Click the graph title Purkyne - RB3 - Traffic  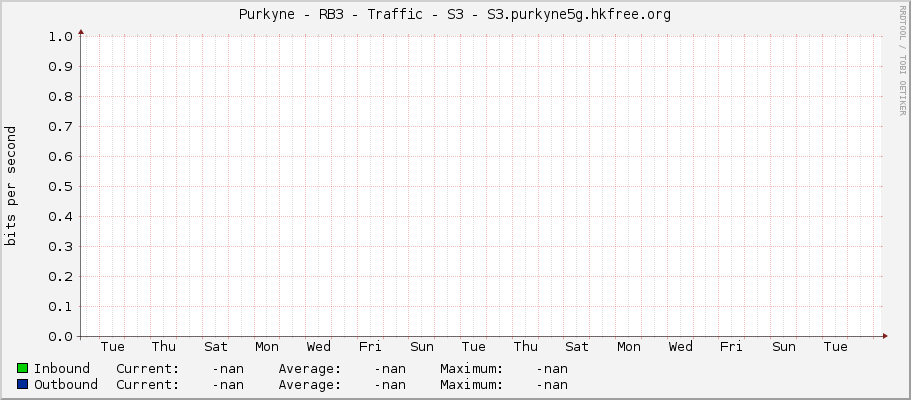(454, 15)
